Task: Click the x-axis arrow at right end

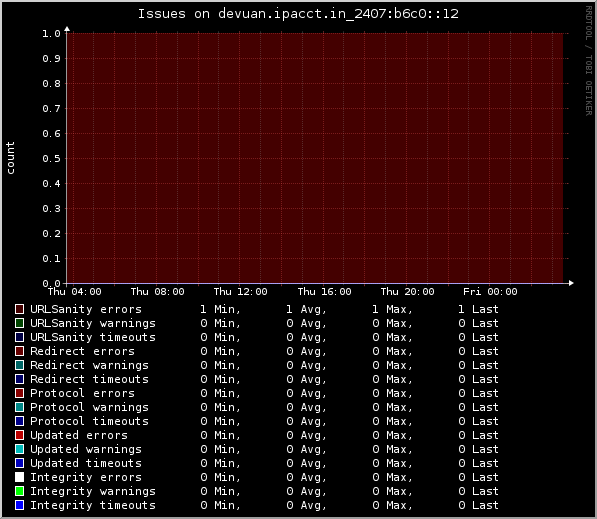Action: (571, 283)
